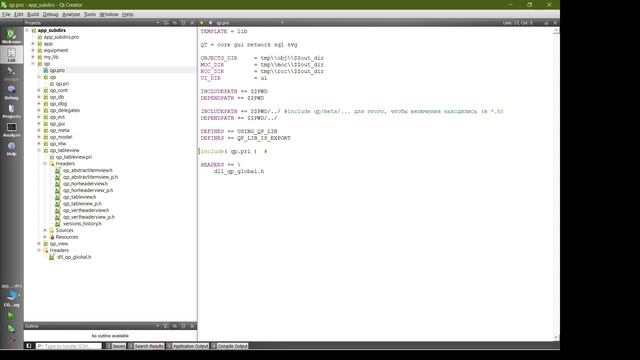Open the Analyze menu
The width and height of the screenshot is (640, 360).
(x=71, y=14)
